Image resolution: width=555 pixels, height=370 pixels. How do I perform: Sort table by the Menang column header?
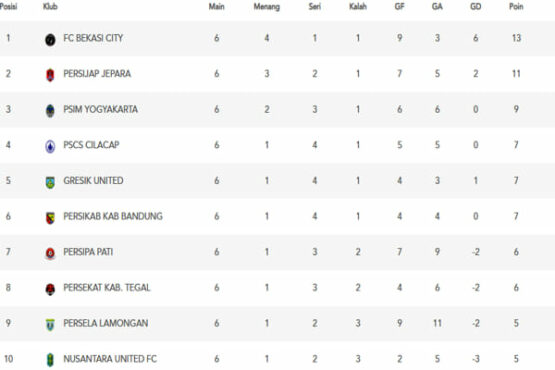(267, 7)
